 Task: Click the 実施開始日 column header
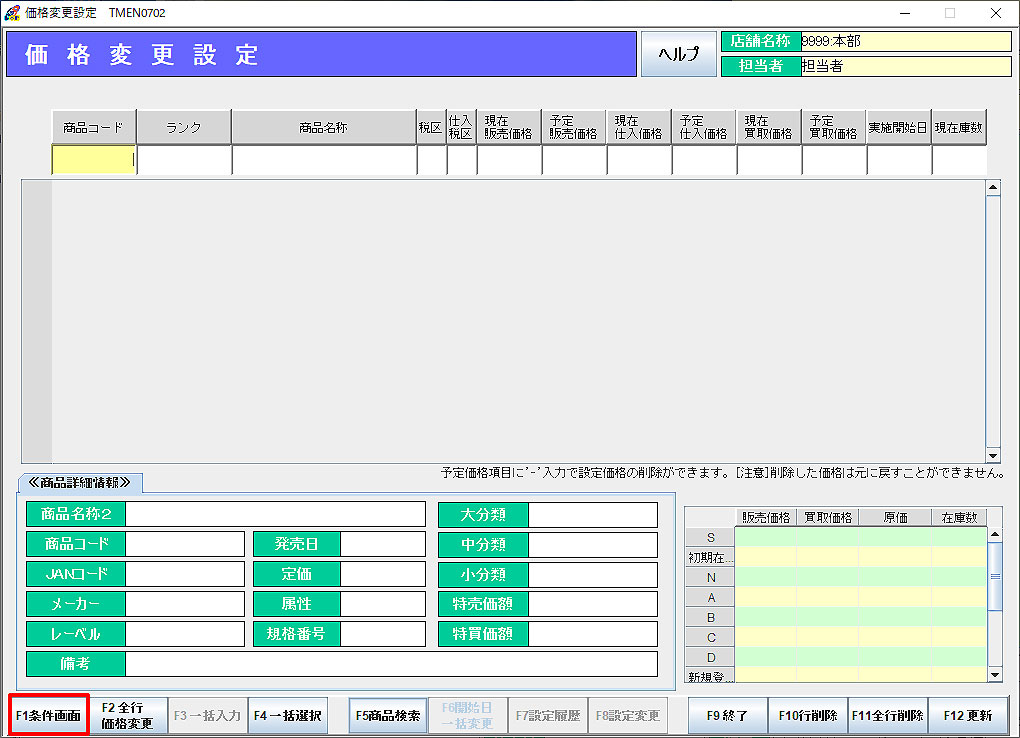[x=898, y=128]
